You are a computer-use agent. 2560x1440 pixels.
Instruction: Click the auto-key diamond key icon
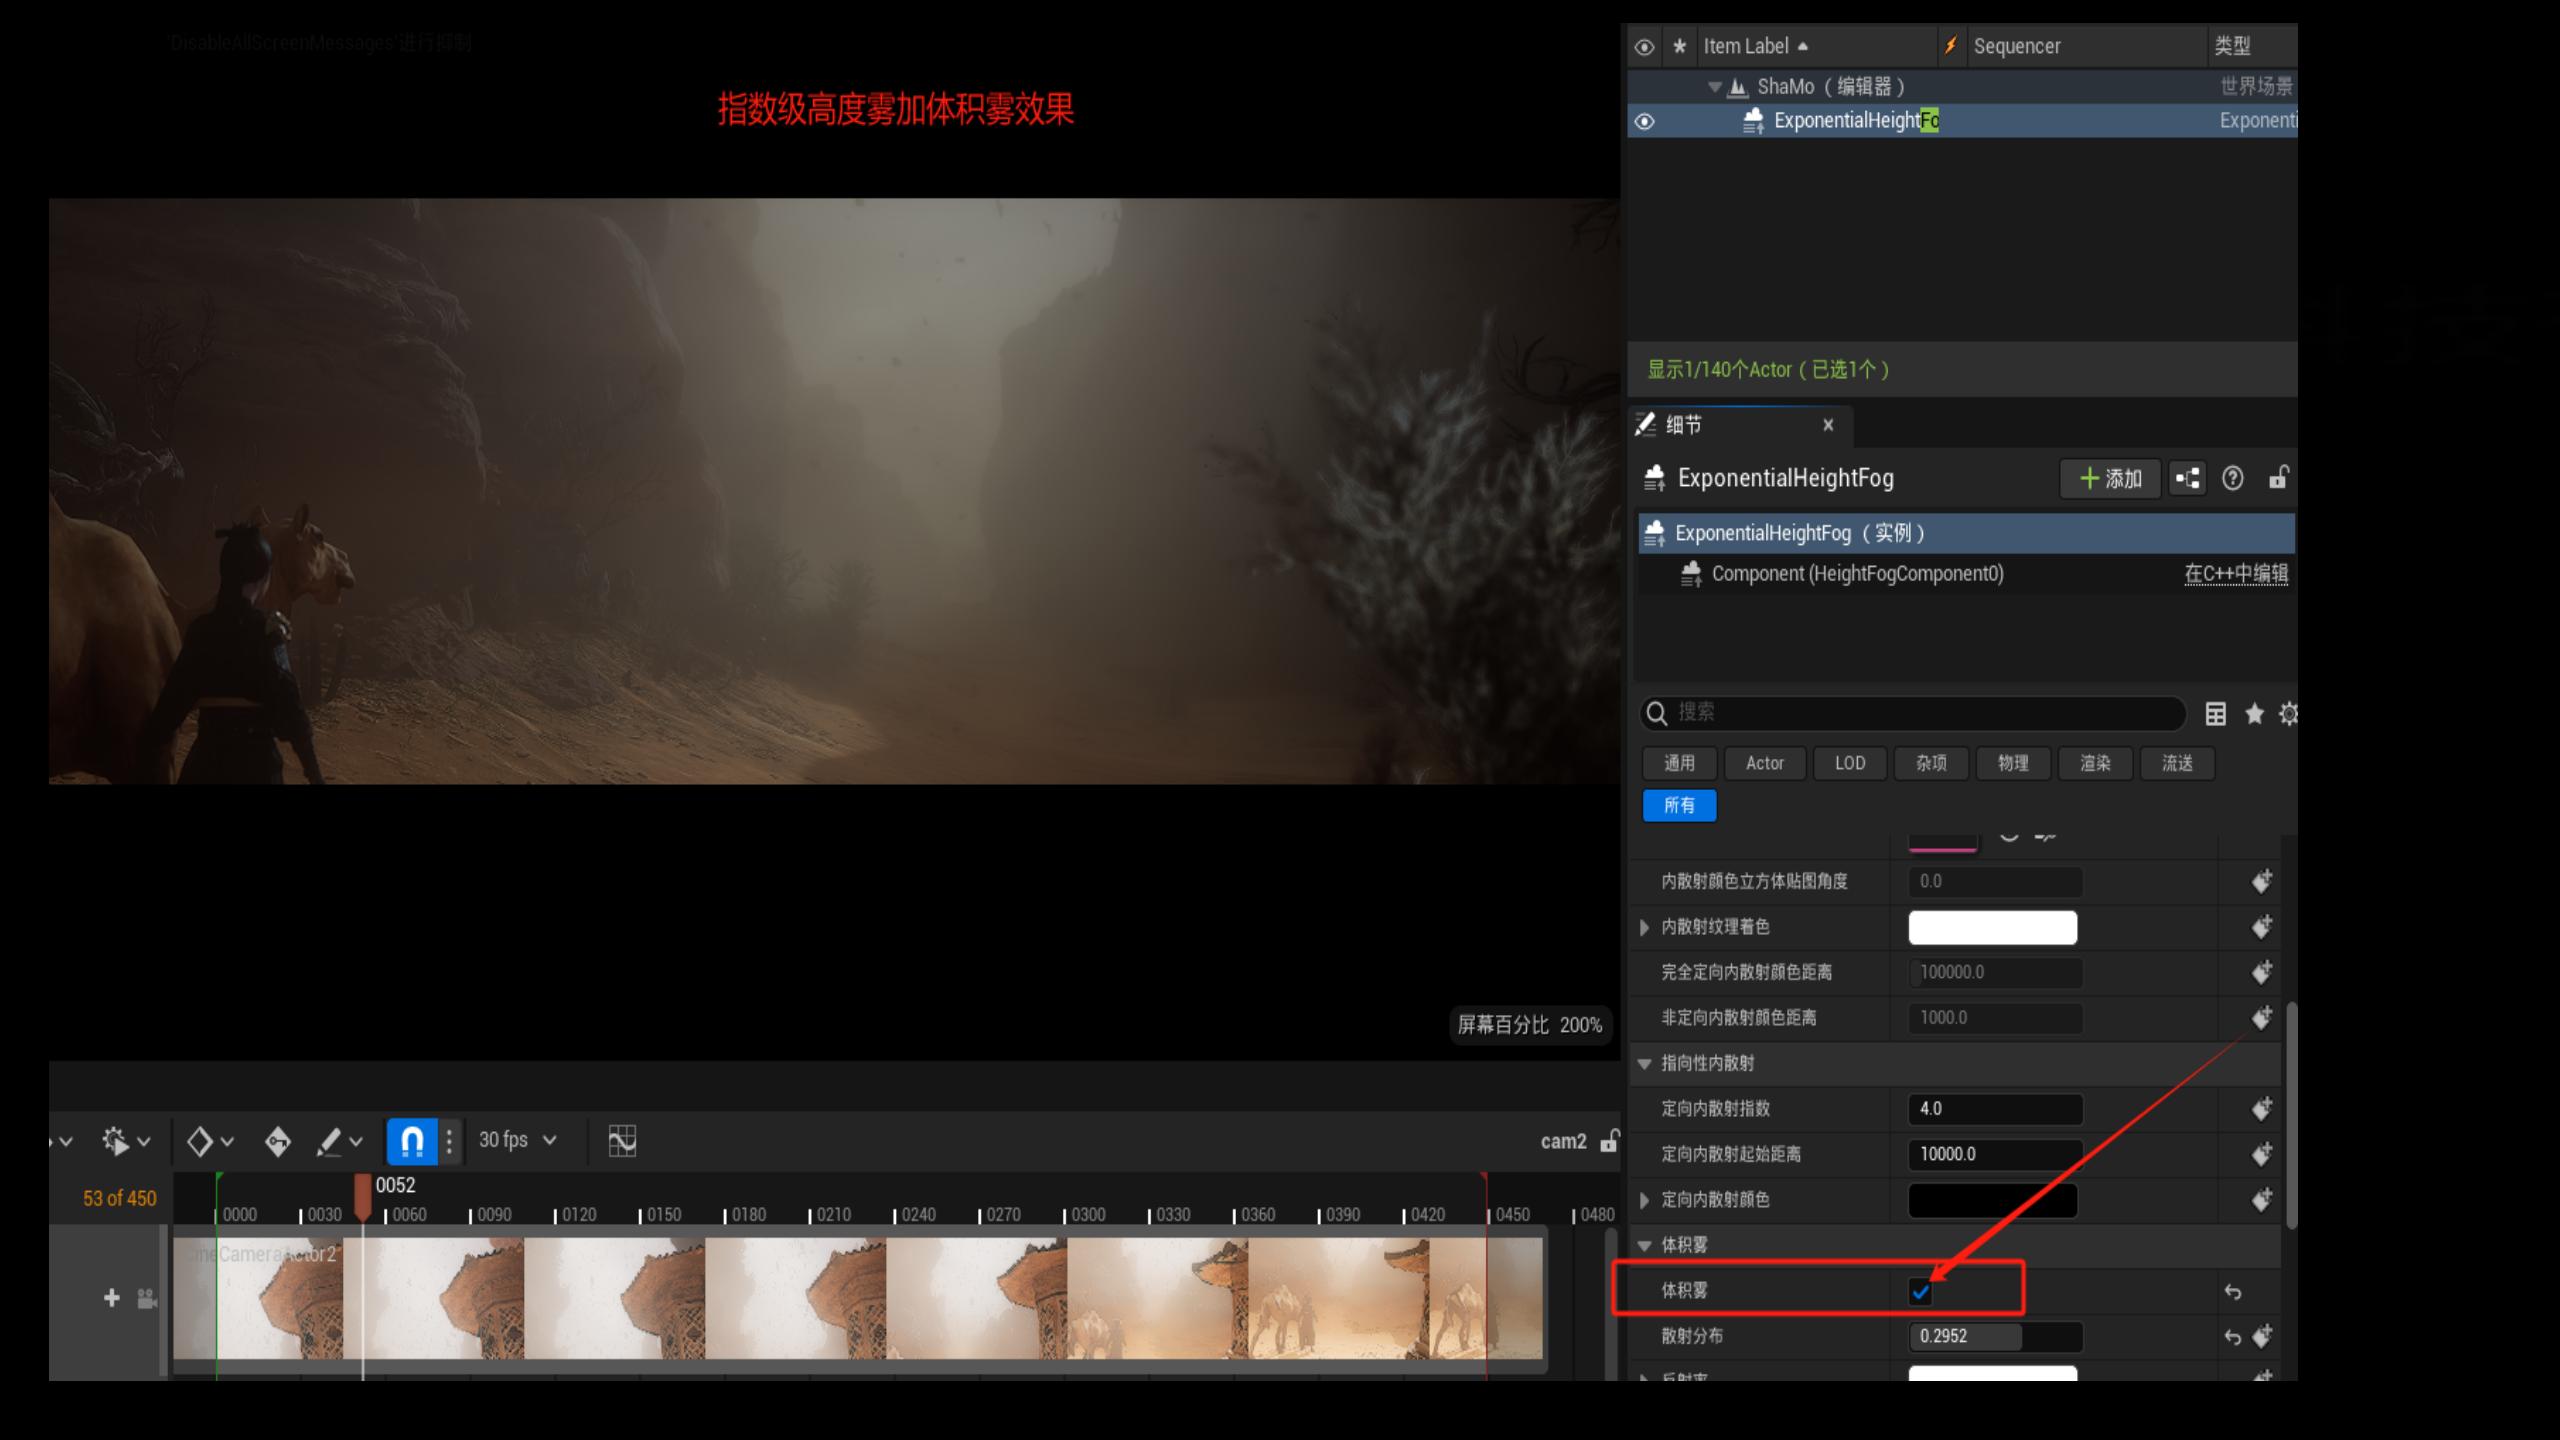coord(278,1141)
